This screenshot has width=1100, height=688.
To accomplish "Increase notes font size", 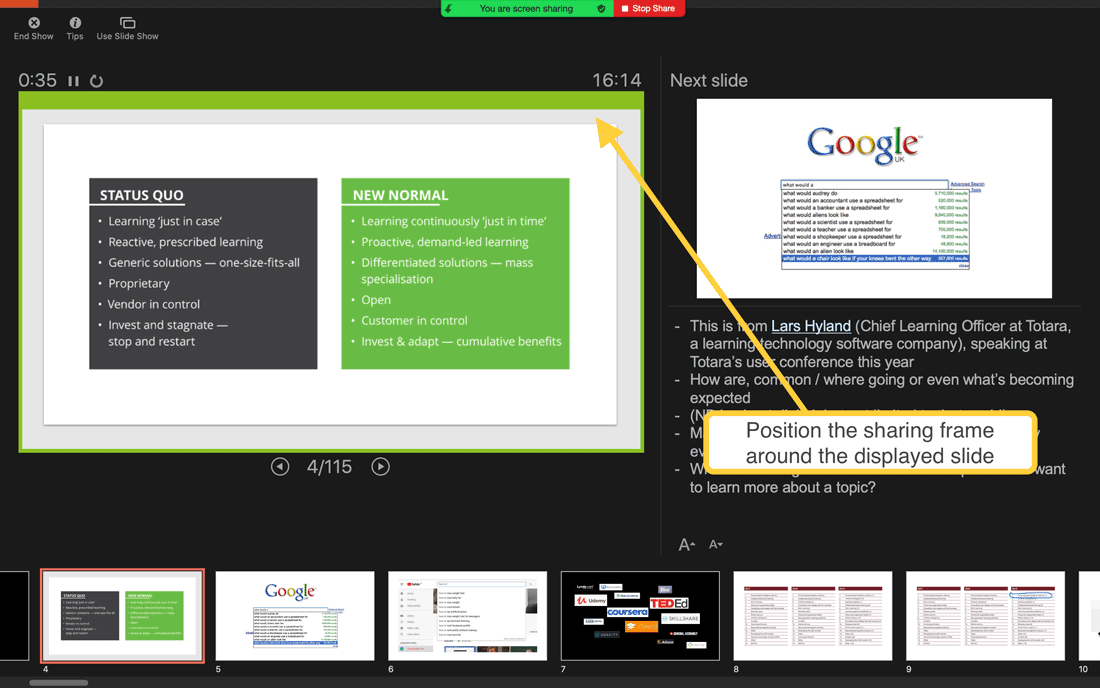I will [687, 544].
